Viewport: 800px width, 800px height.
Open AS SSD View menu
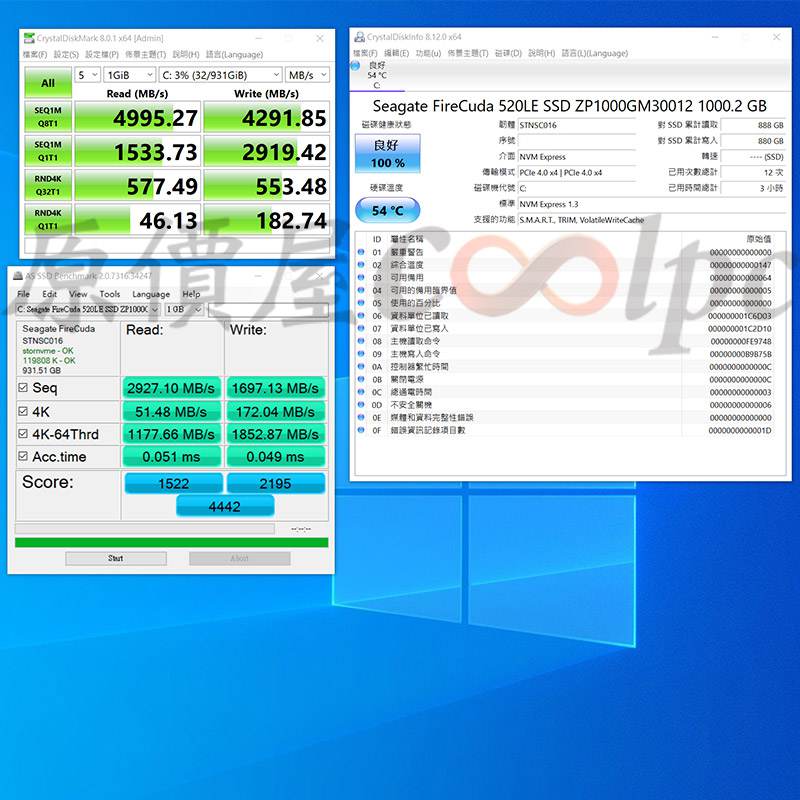tap(78, 294)
